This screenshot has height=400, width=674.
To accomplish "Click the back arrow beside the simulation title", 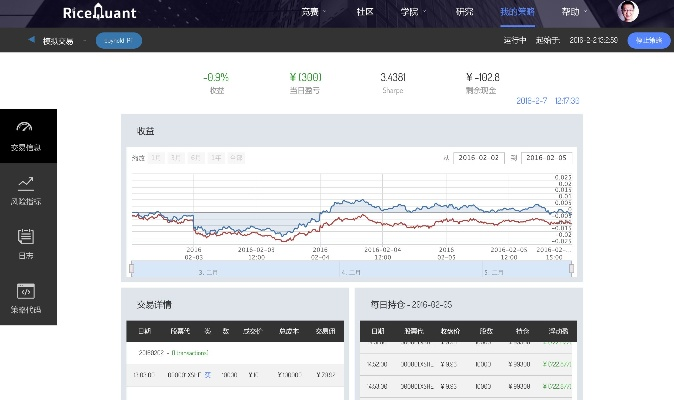I will [31, 40].
